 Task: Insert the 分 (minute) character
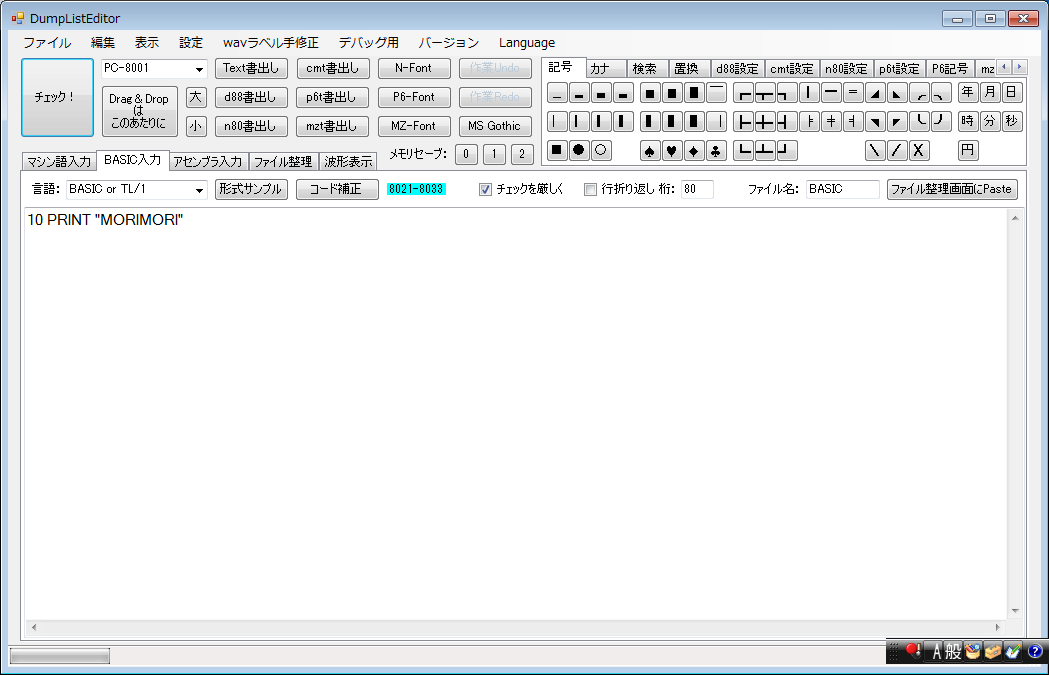click(990, 121)
